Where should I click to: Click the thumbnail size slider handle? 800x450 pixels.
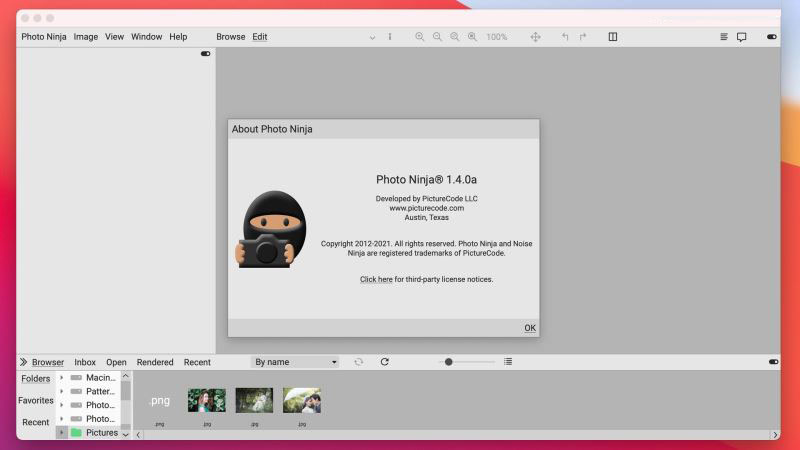point(448,362)
